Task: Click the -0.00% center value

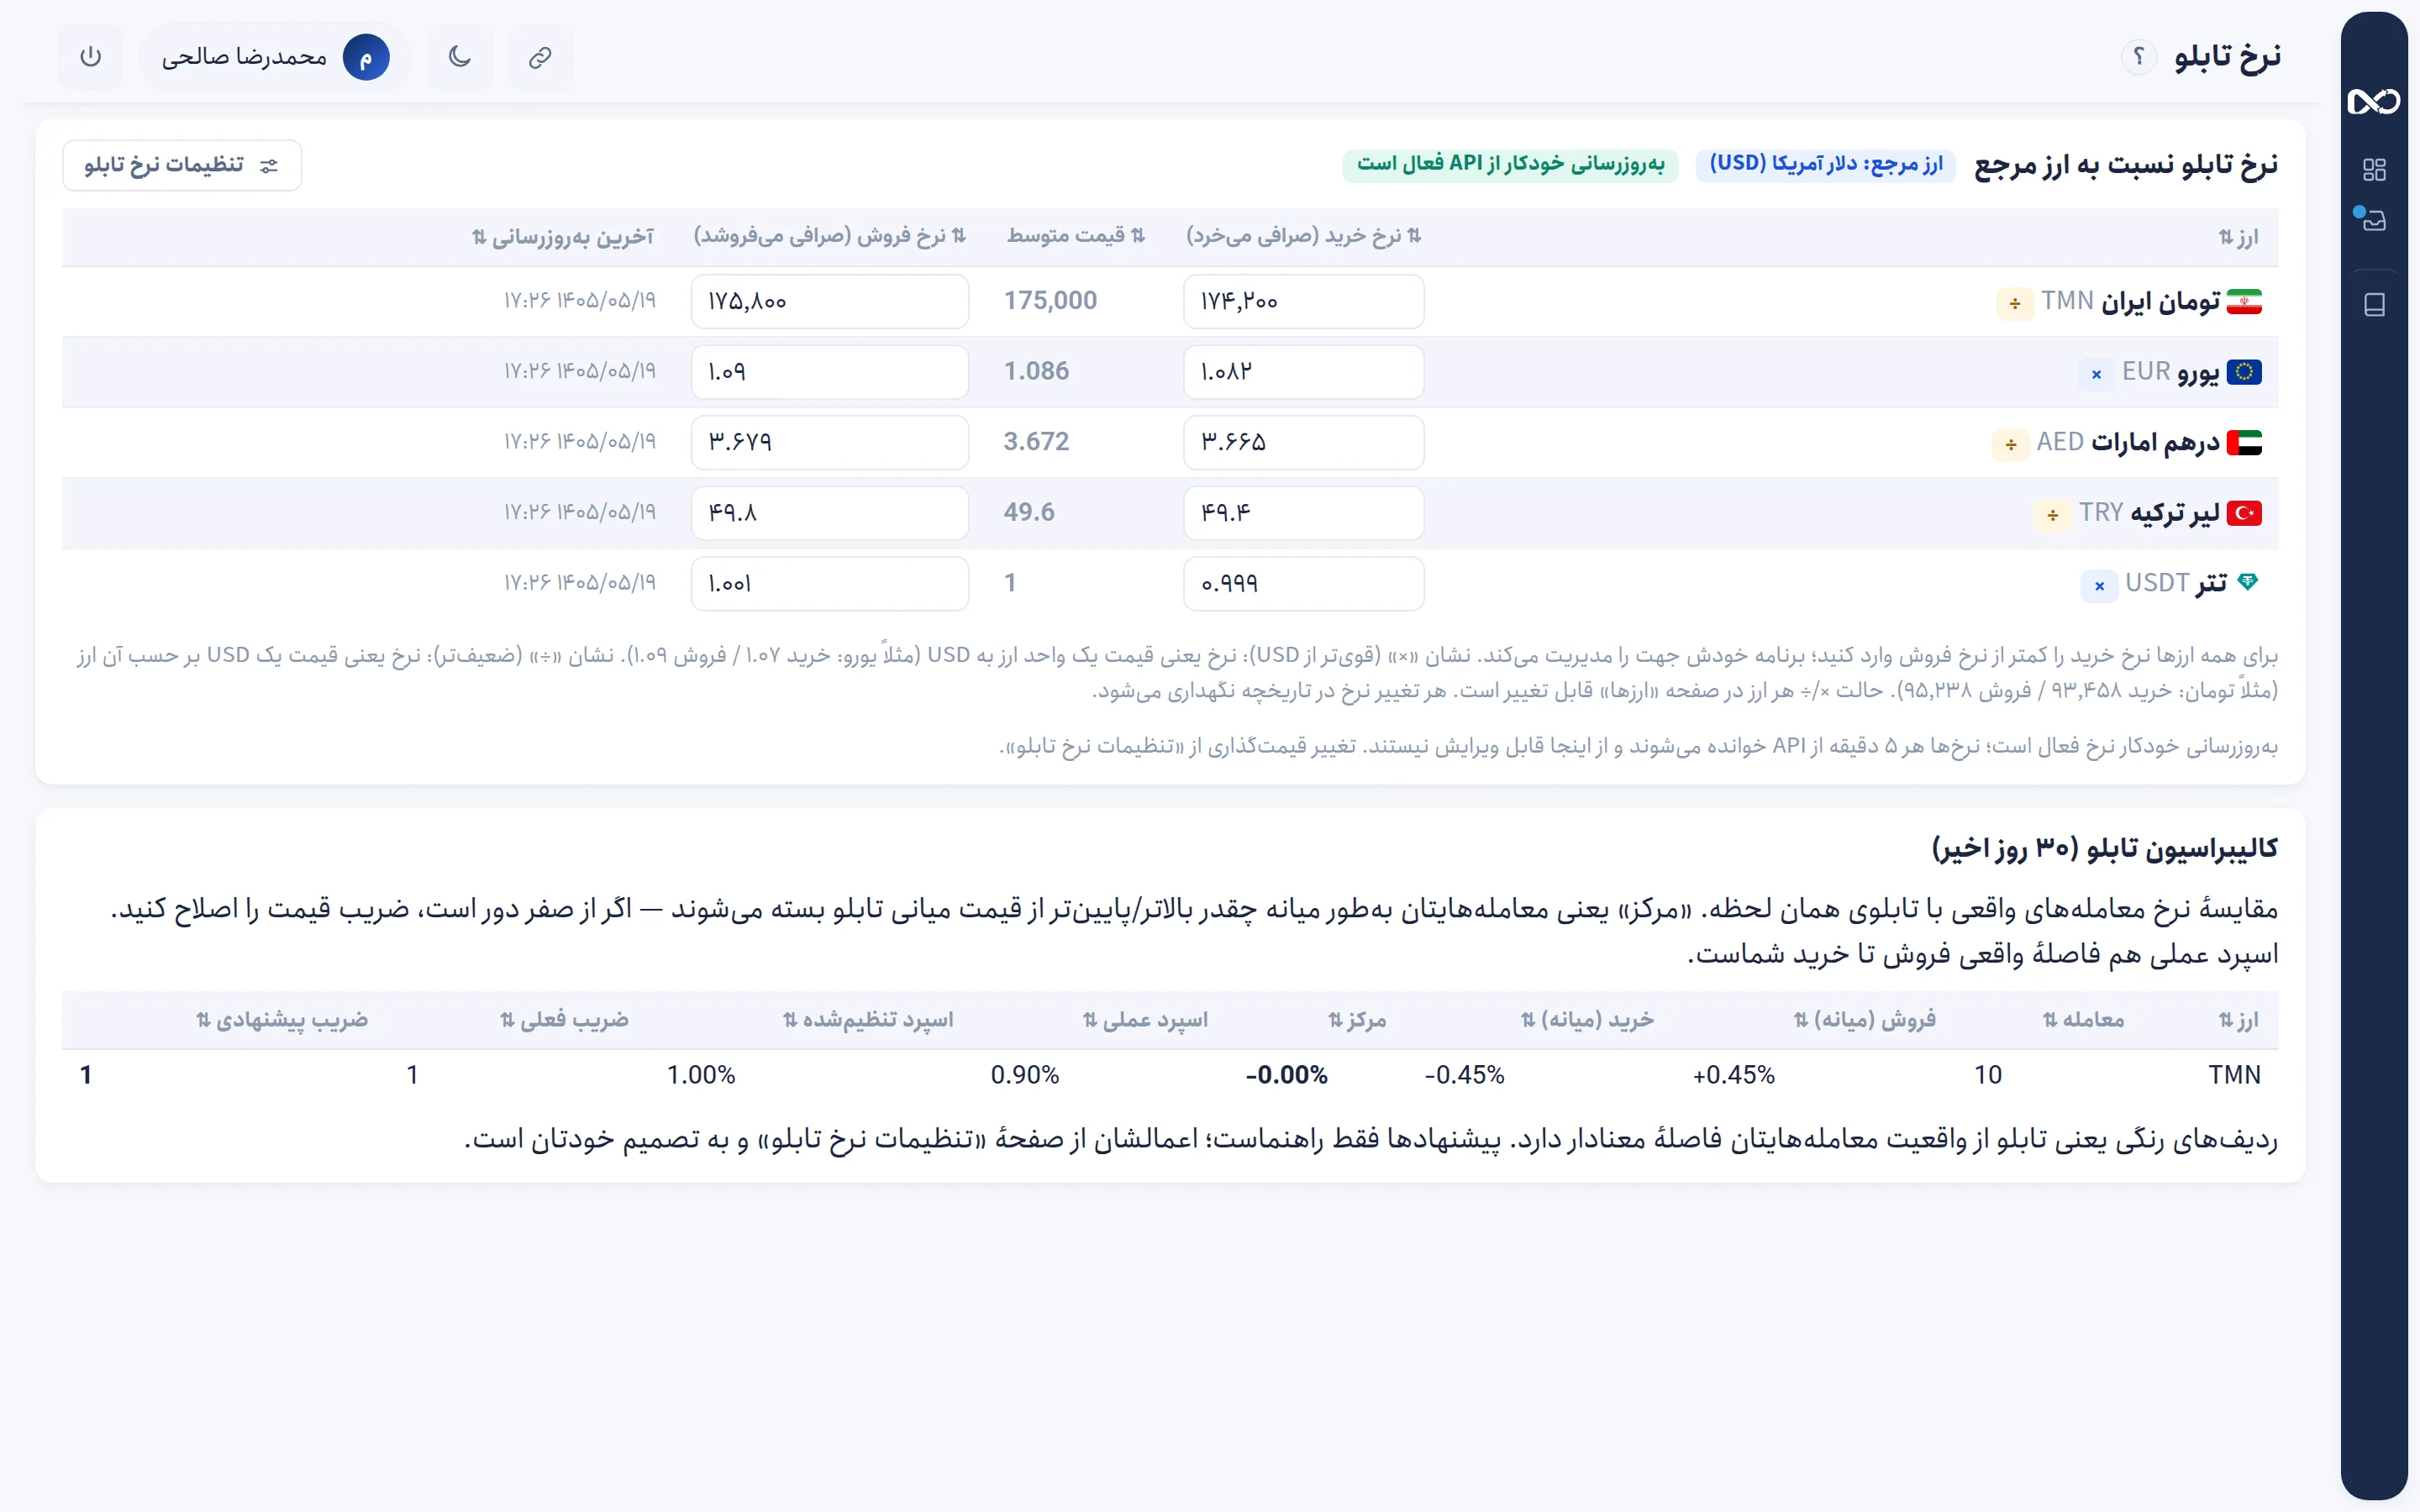Action: (1286, 1076)
